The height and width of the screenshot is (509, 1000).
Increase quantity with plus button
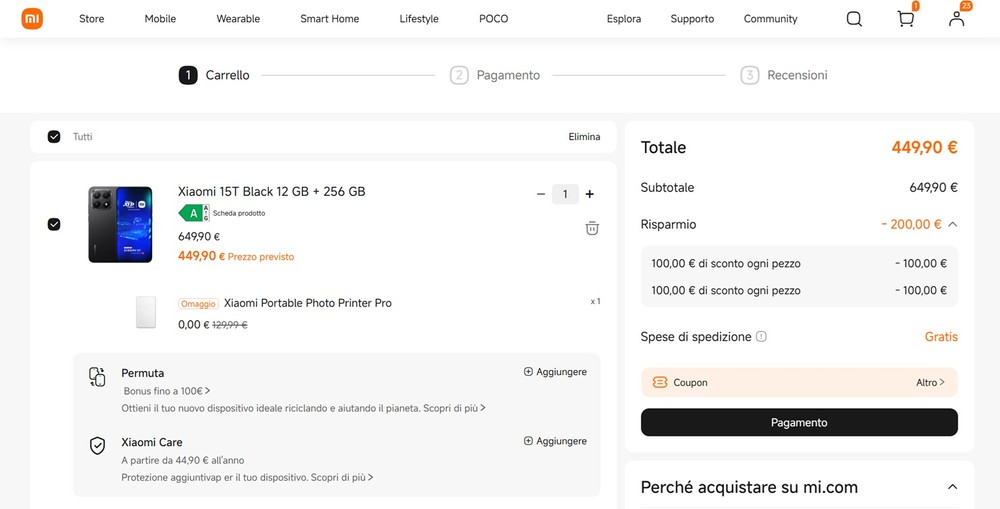pyautogui.click(x=590, y=194)
